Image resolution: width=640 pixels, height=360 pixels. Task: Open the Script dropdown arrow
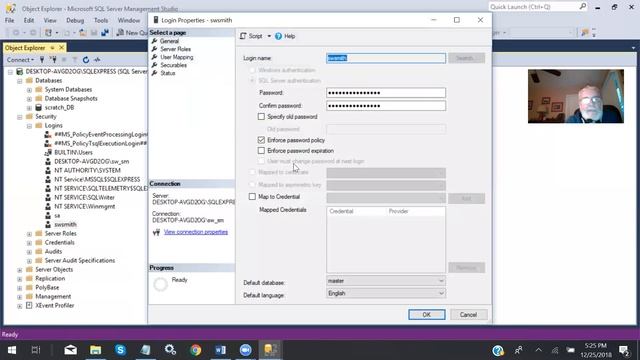pos(269,36)
